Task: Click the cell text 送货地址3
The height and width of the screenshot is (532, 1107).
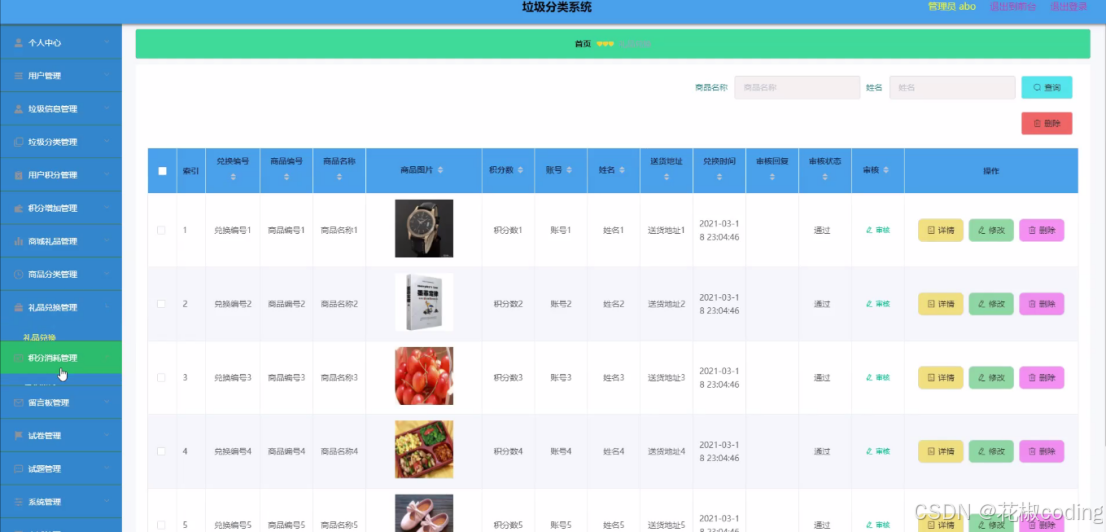Action: (x=666, y=378)
